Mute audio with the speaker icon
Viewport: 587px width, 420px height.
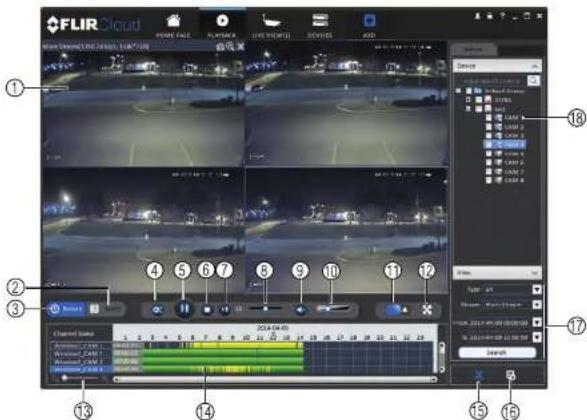[x=301, y=310]
